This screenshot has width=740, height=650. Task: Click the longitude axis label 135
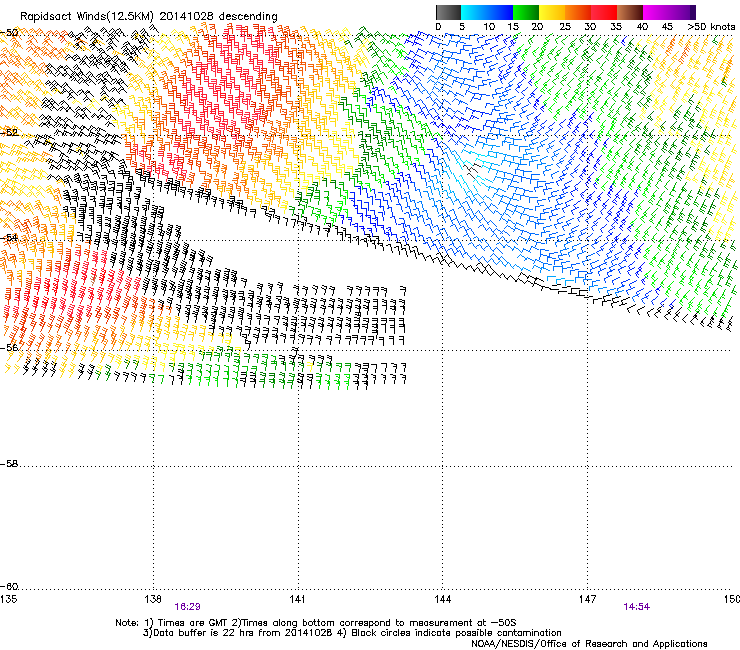point(8,599)
